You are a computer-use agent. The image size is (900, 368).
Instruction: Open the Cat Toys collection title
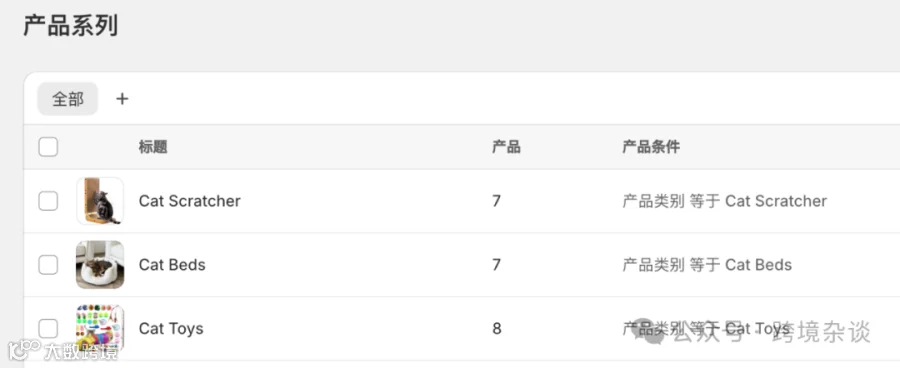pos(171,328)
